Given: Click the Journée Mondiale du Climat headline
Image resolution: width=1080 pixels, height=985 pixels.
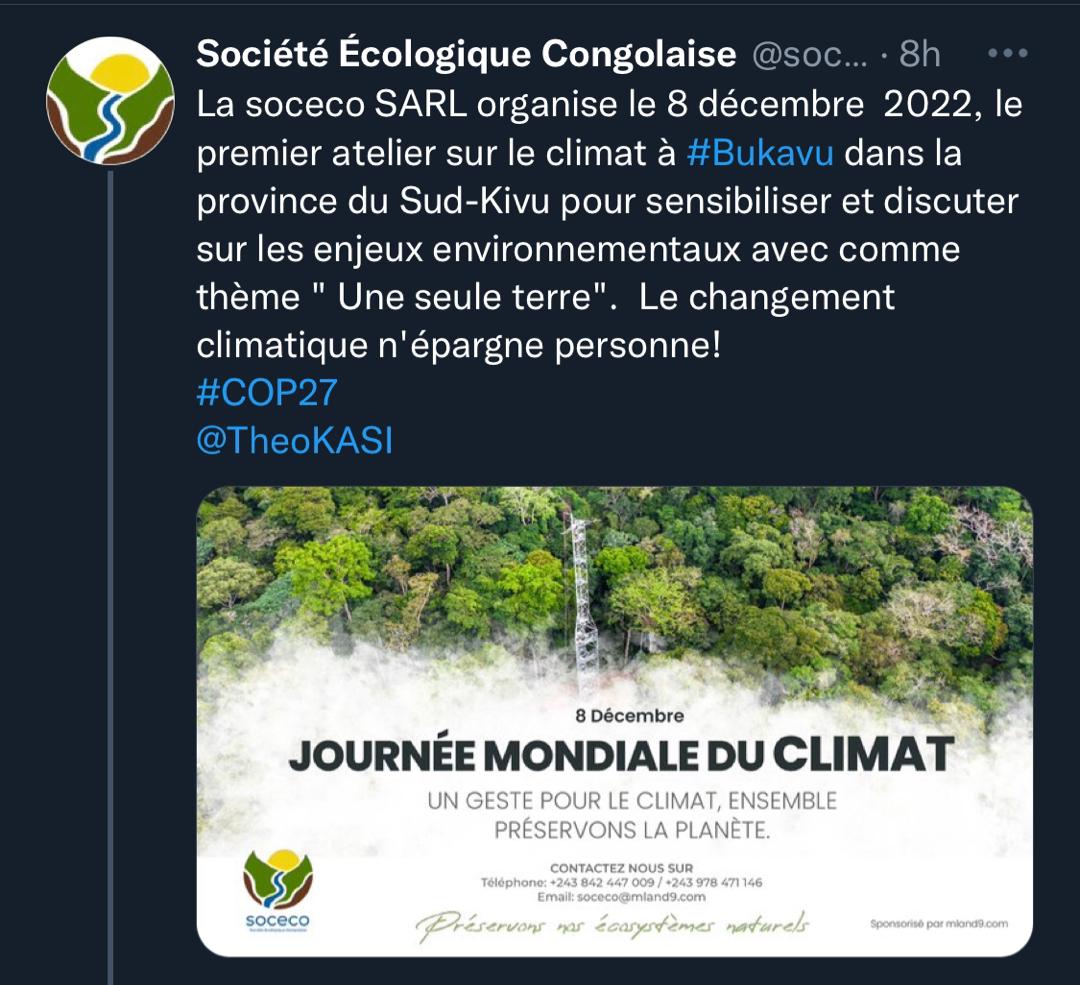Looking at the screenshot, I should click(620, 755).
